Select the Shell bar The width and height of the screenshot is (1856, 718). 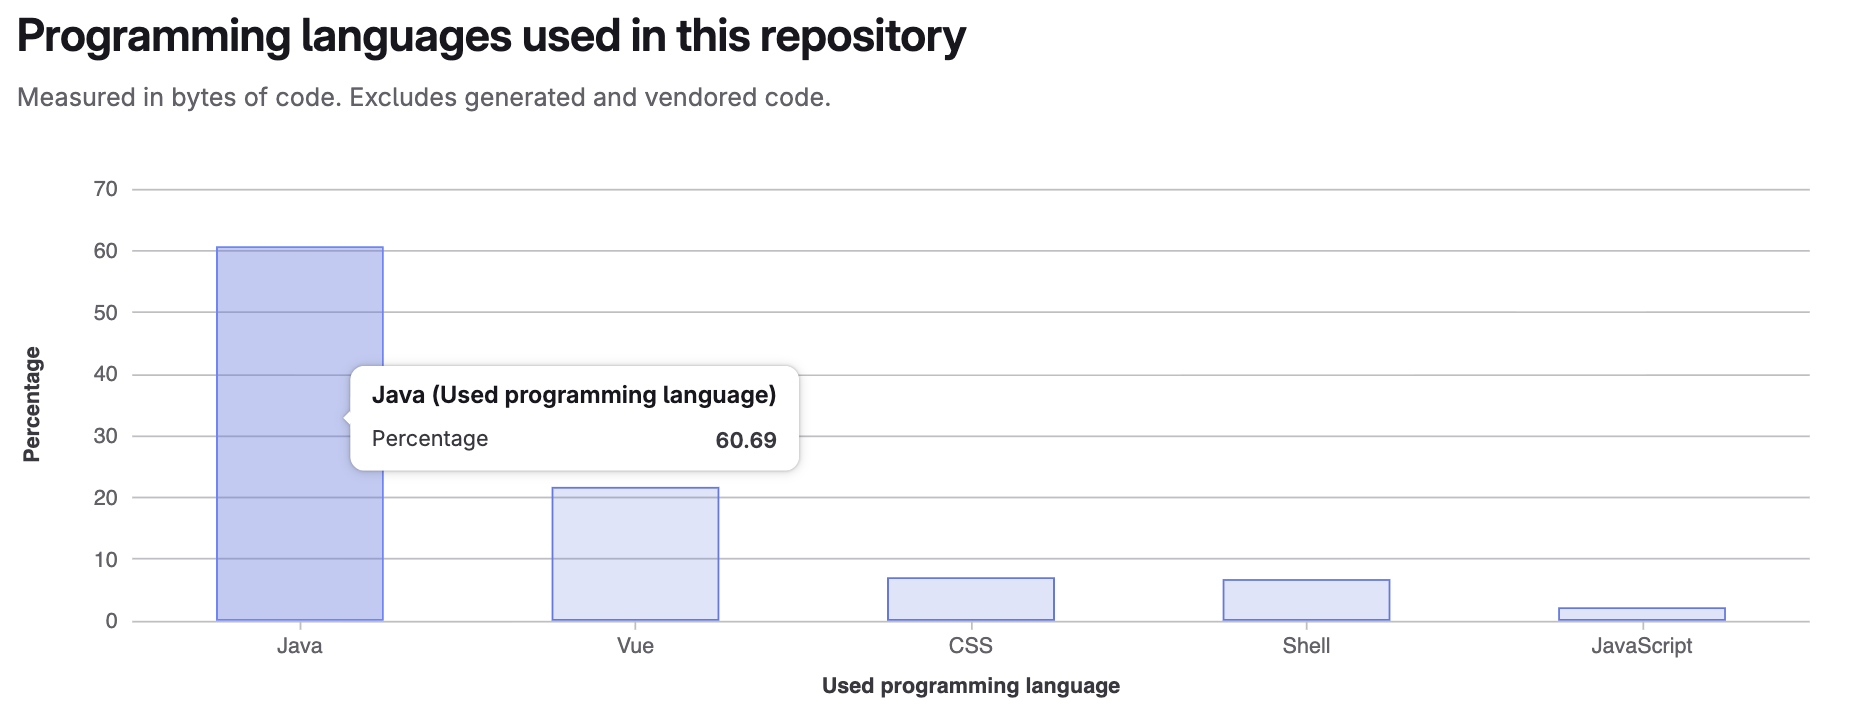coord(1306,600)
